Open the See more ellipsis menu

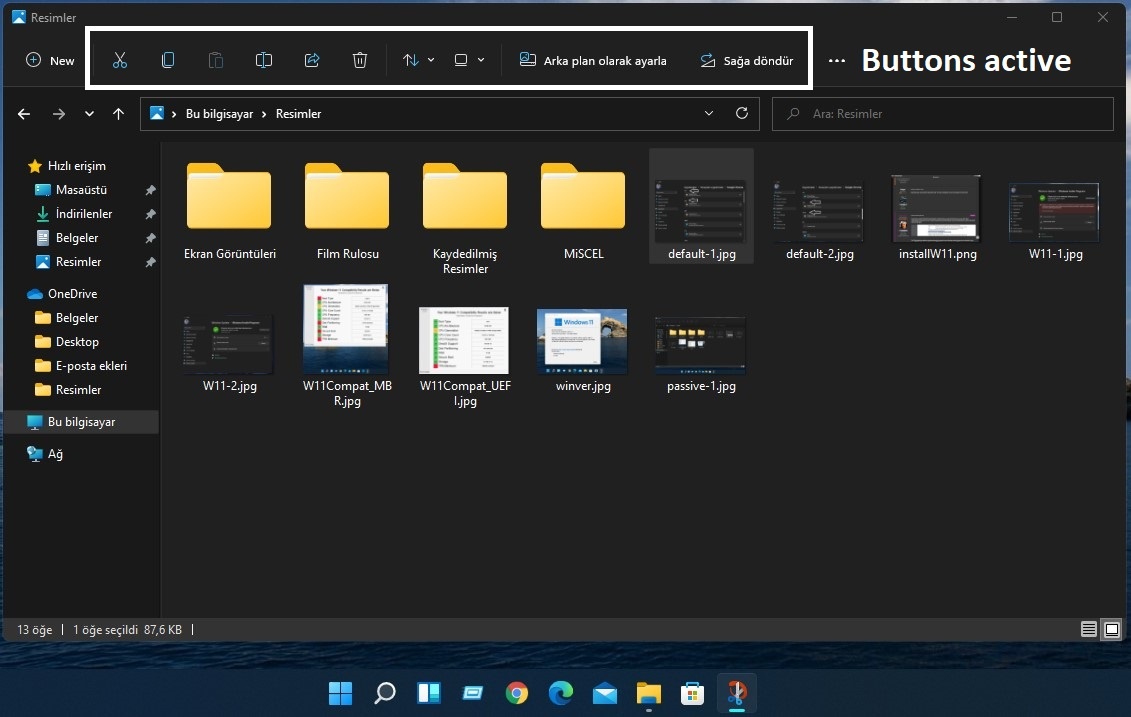[x=837, y=60]
